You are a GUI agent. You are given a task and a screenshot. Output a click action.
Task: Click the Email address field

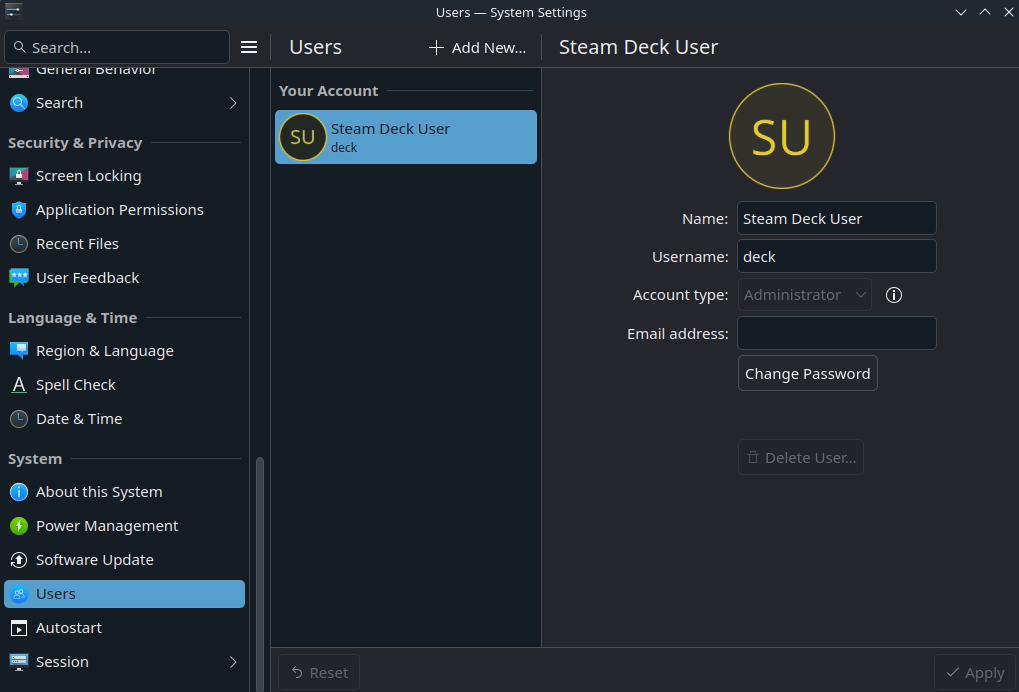[836, 333]
